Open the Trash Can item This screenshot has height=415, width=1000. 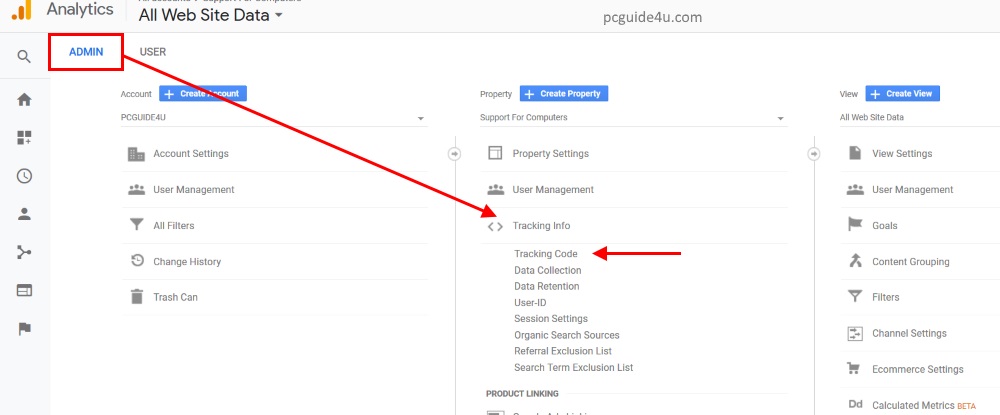[x=175, y=297]
